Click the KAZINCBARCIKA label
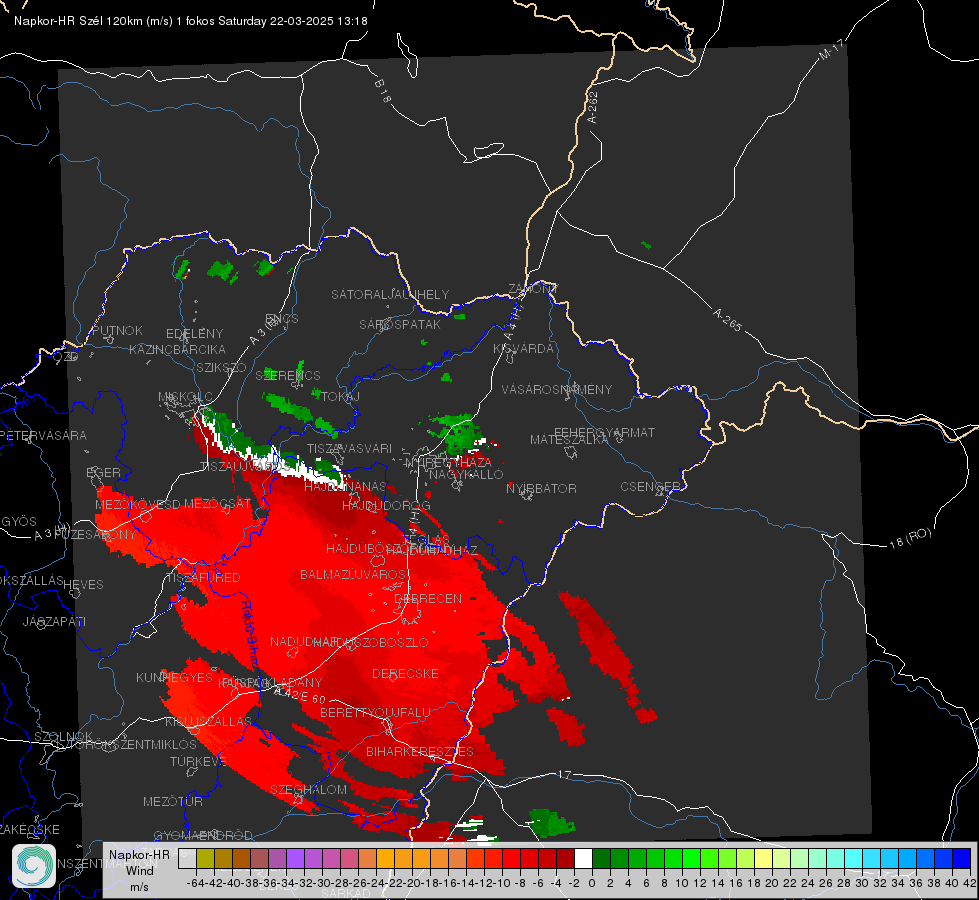This screenshot has width=979, height=900. [x=177, y=350]
